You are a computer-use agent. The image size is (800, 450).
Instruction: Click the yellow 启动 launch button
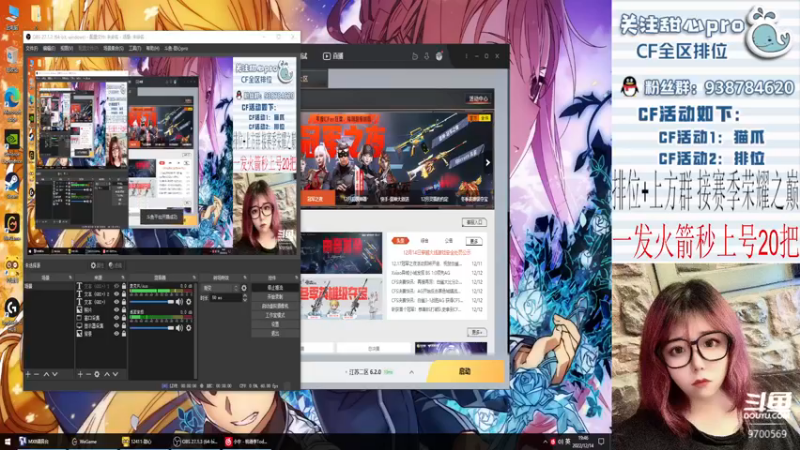[x=465, y=371]
